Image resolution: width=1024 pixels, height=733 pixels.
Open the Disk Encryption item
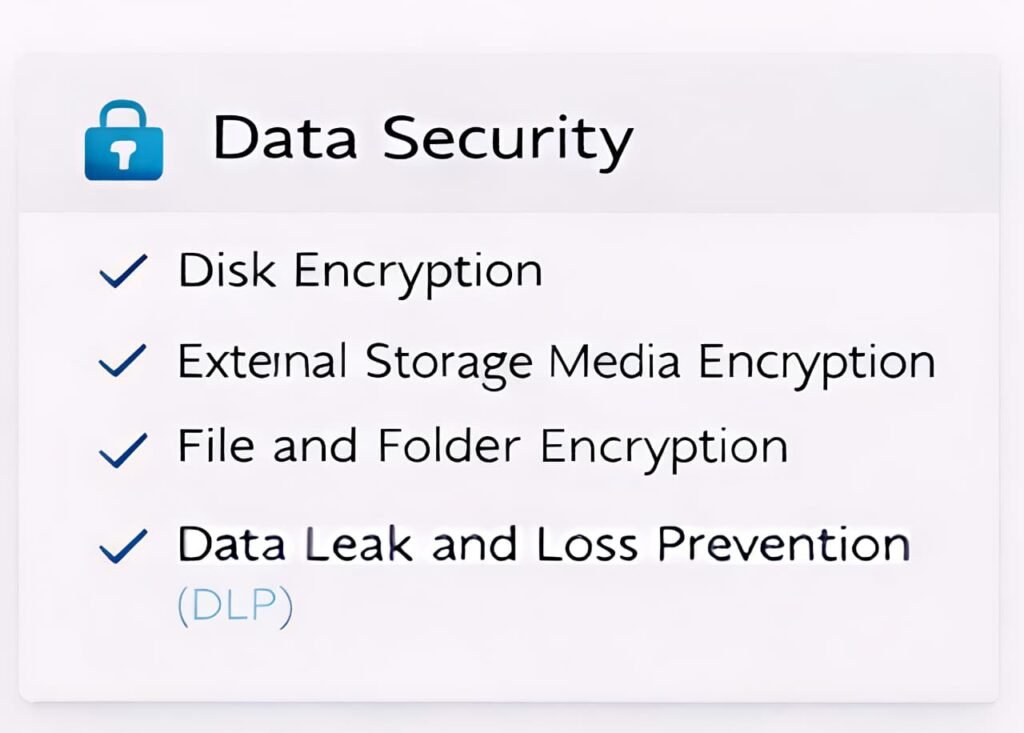pos(360,271)
